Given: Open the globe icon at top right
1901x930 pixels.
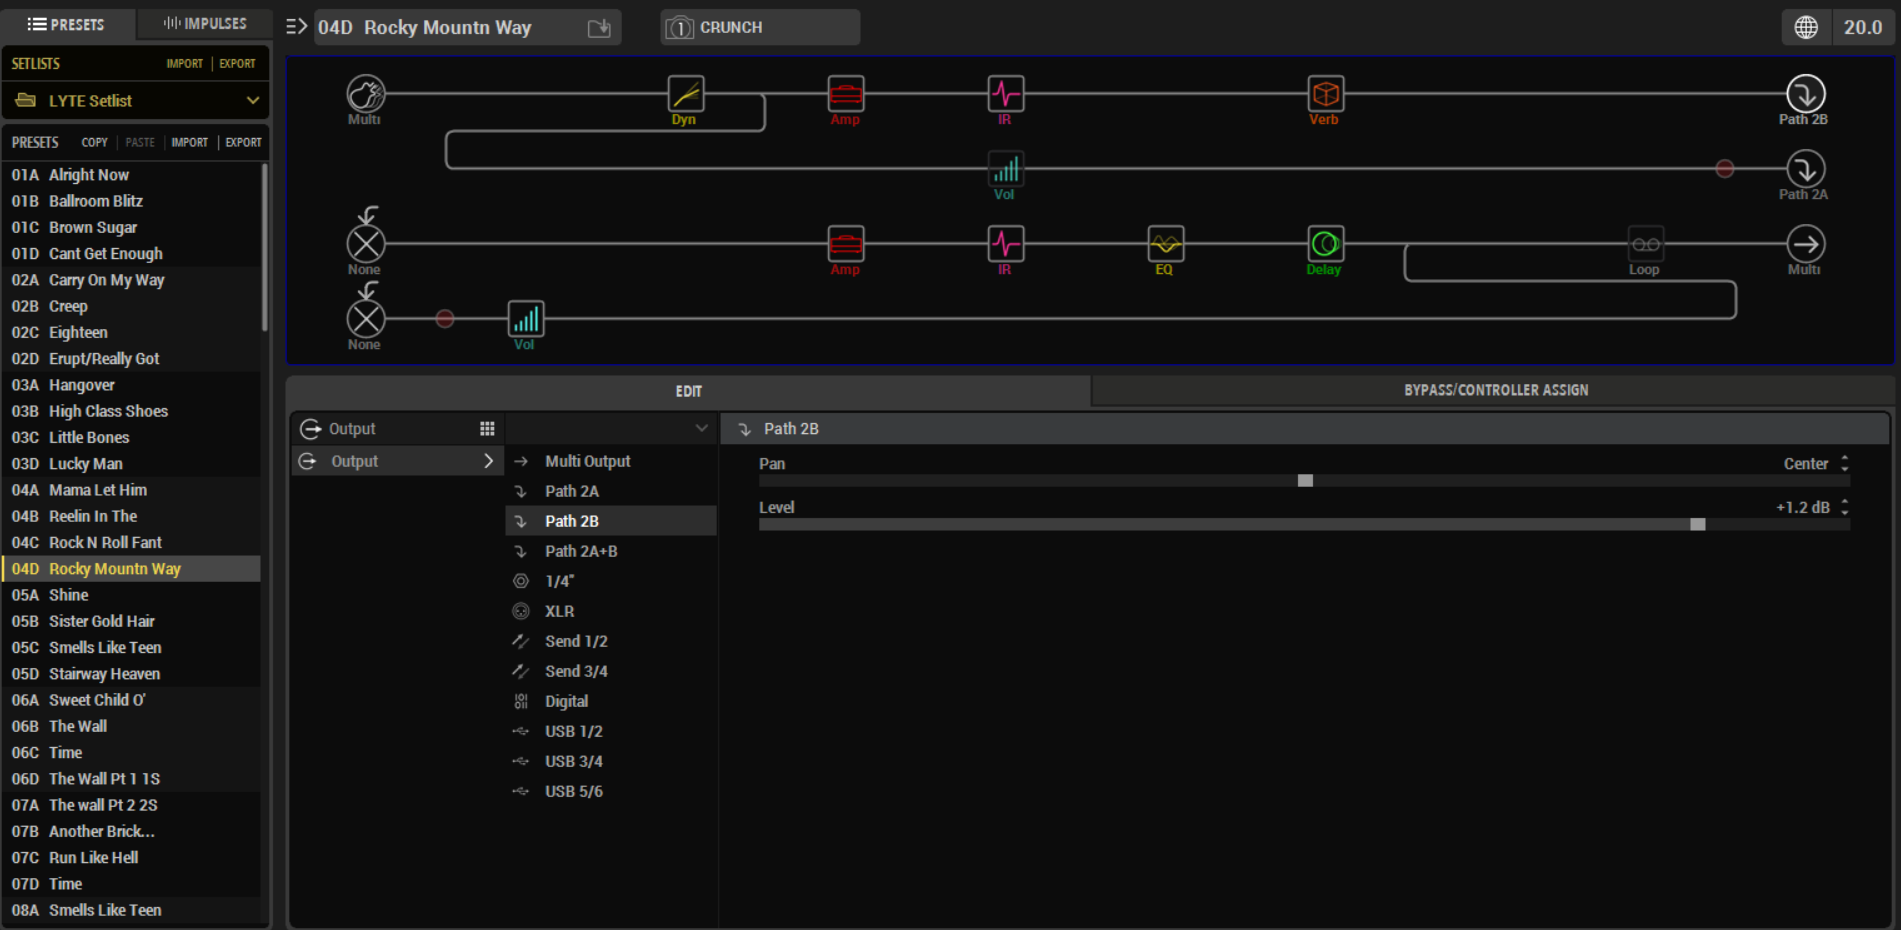Looking at the screenshot, I should (1806, 27).
